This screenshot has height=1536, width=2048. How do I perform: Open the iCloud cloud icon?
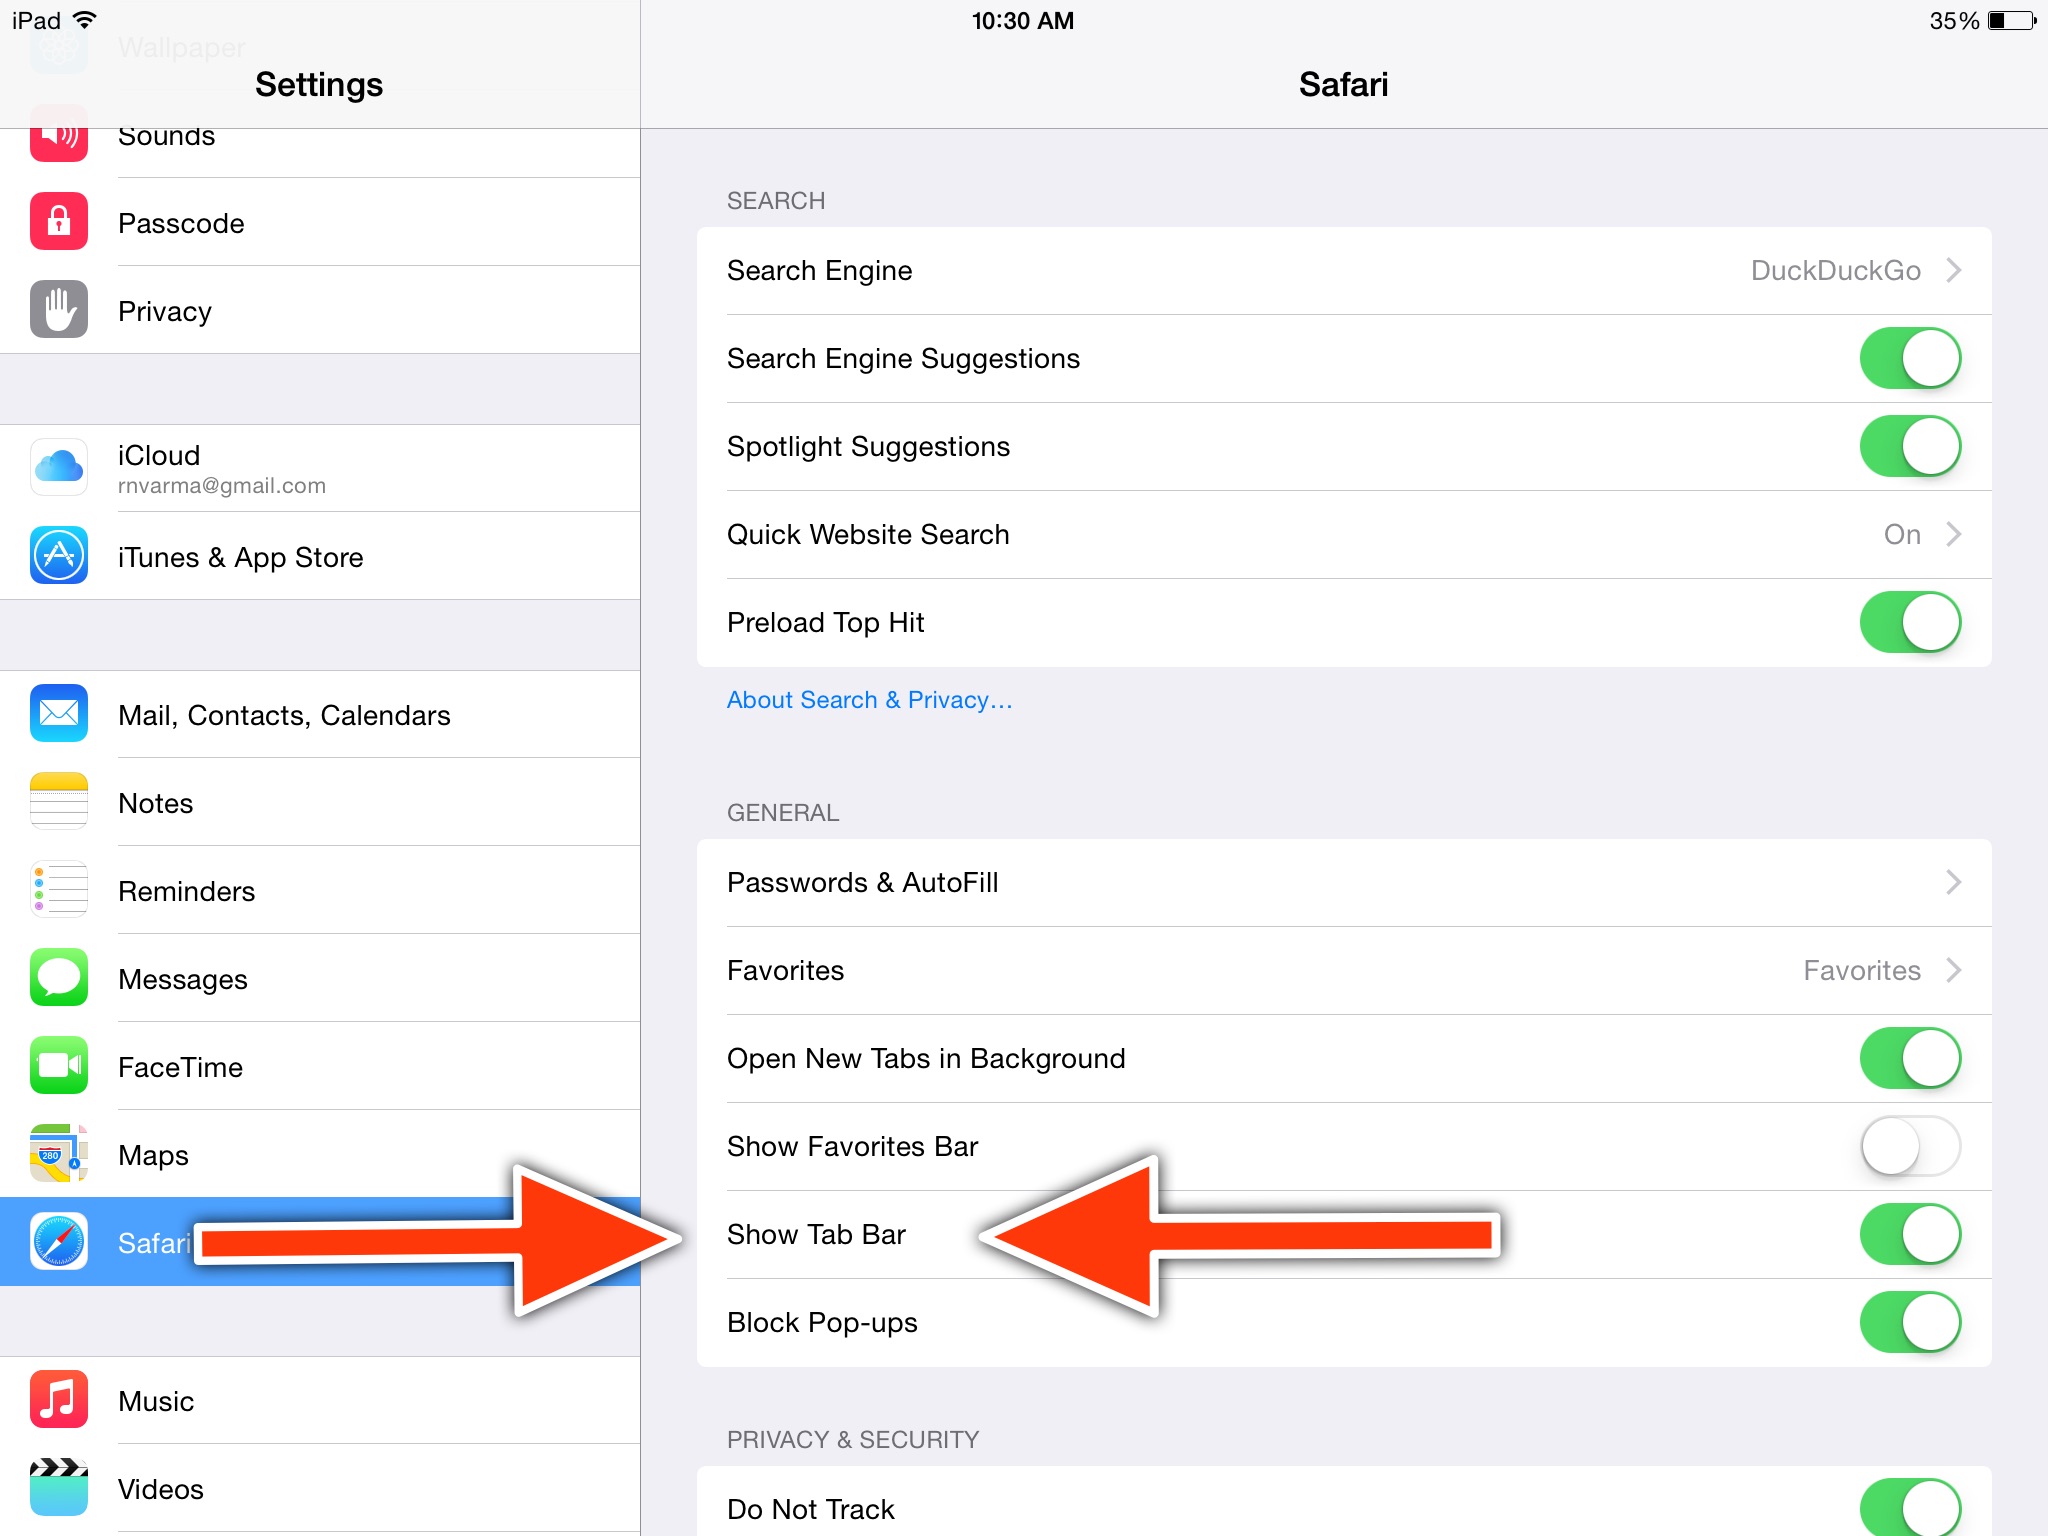pos(59,467)
